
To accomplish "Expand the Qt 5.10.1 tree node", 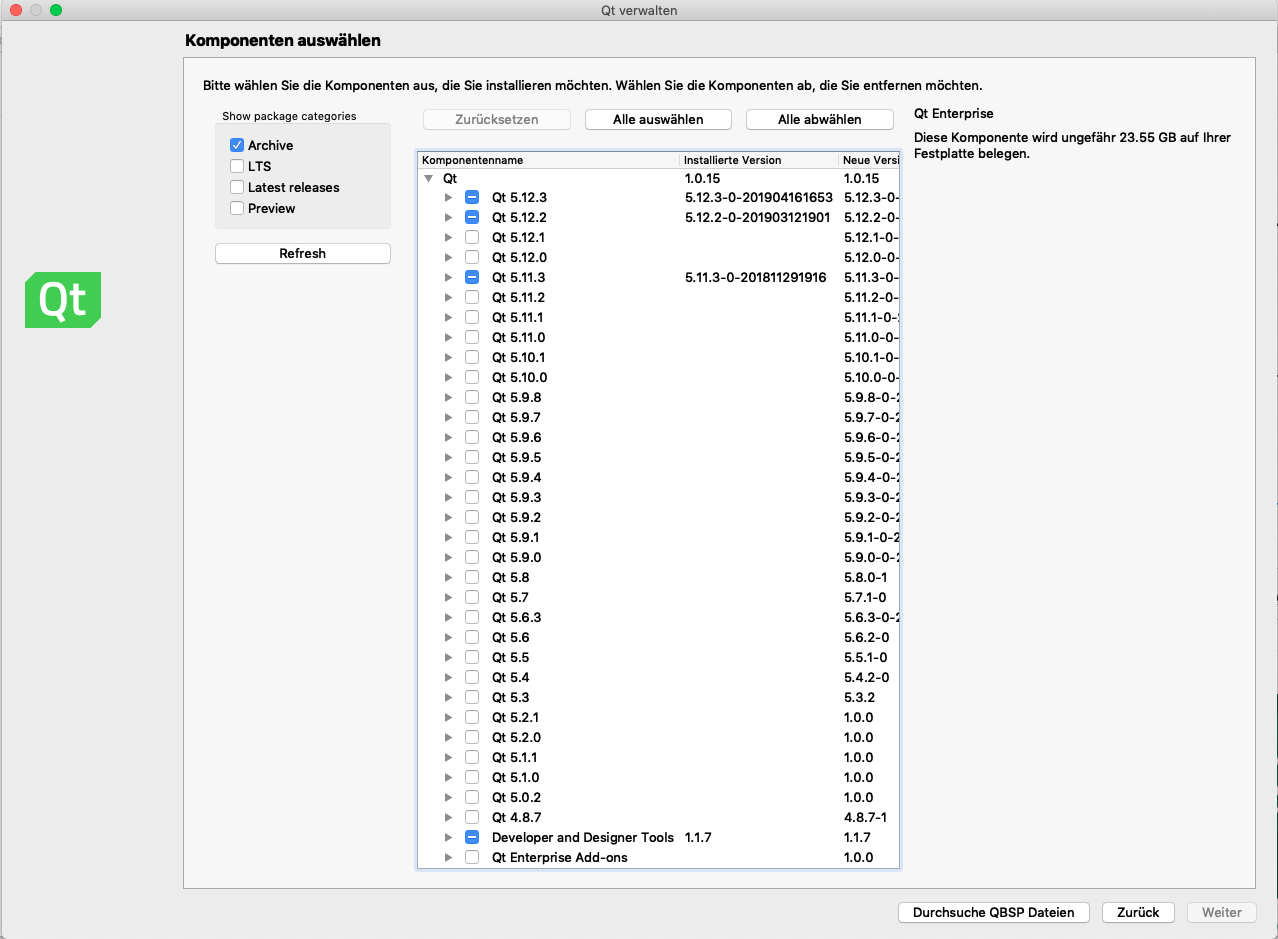I will click(x=449, y=357).
